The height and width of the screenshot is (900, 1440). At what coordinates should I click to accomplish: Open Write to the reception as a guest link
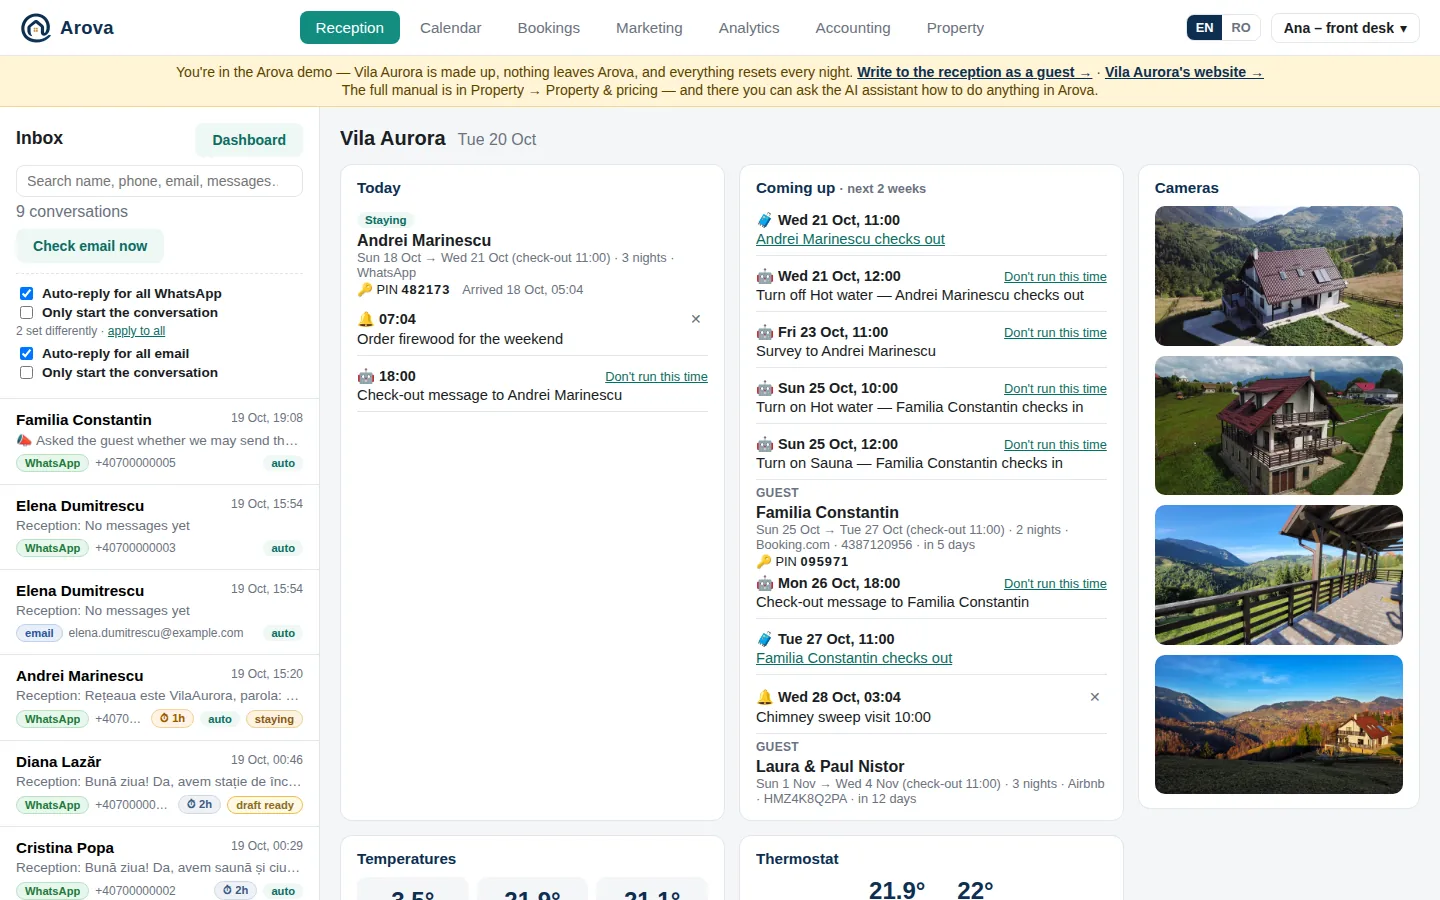[x=974, y=72]
